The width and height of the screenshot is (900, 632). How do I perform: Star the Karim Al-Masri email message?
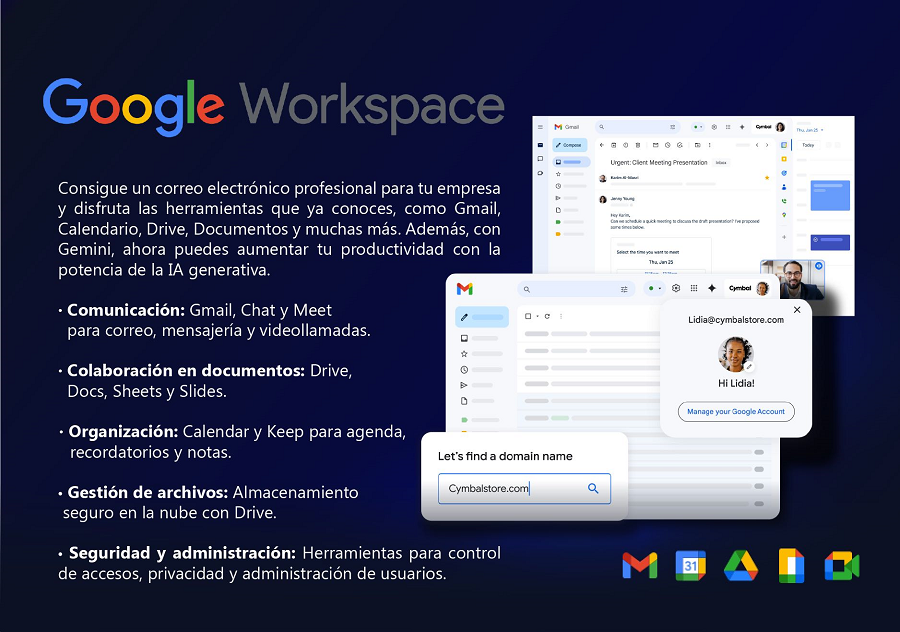(767, 177)
